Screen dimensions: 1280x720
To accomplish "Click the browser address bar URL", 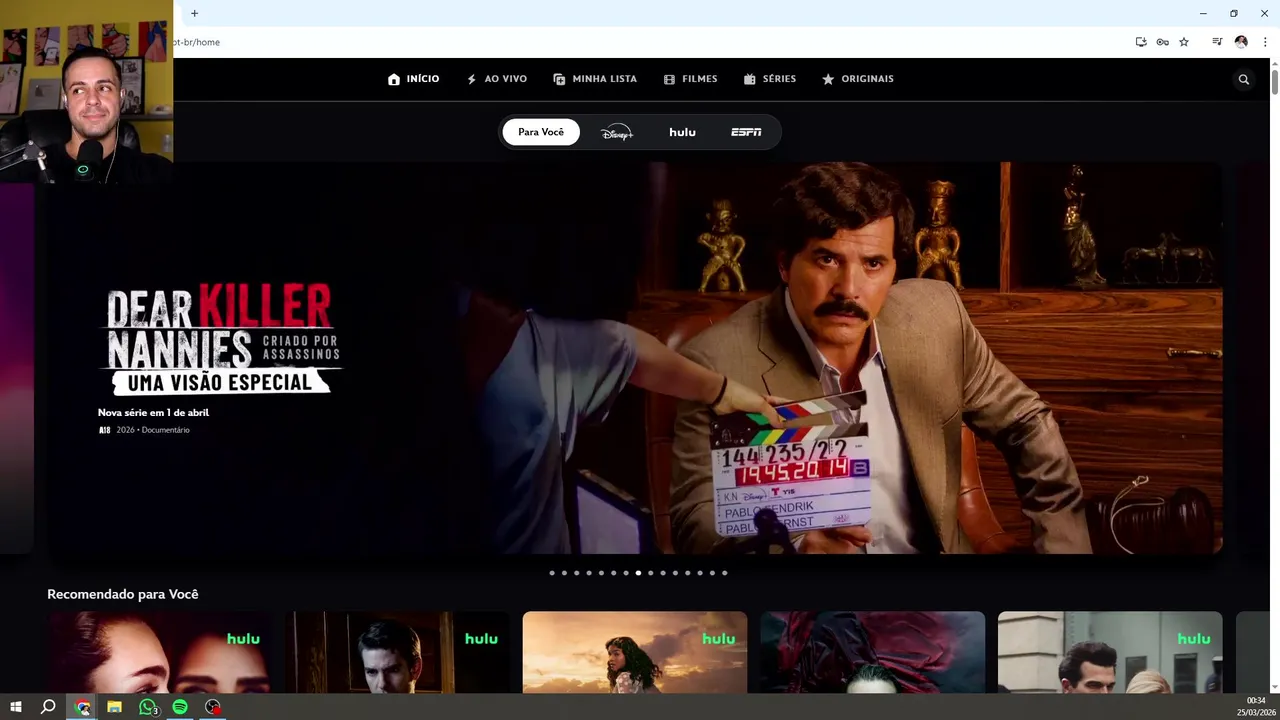I will (197, 42).
